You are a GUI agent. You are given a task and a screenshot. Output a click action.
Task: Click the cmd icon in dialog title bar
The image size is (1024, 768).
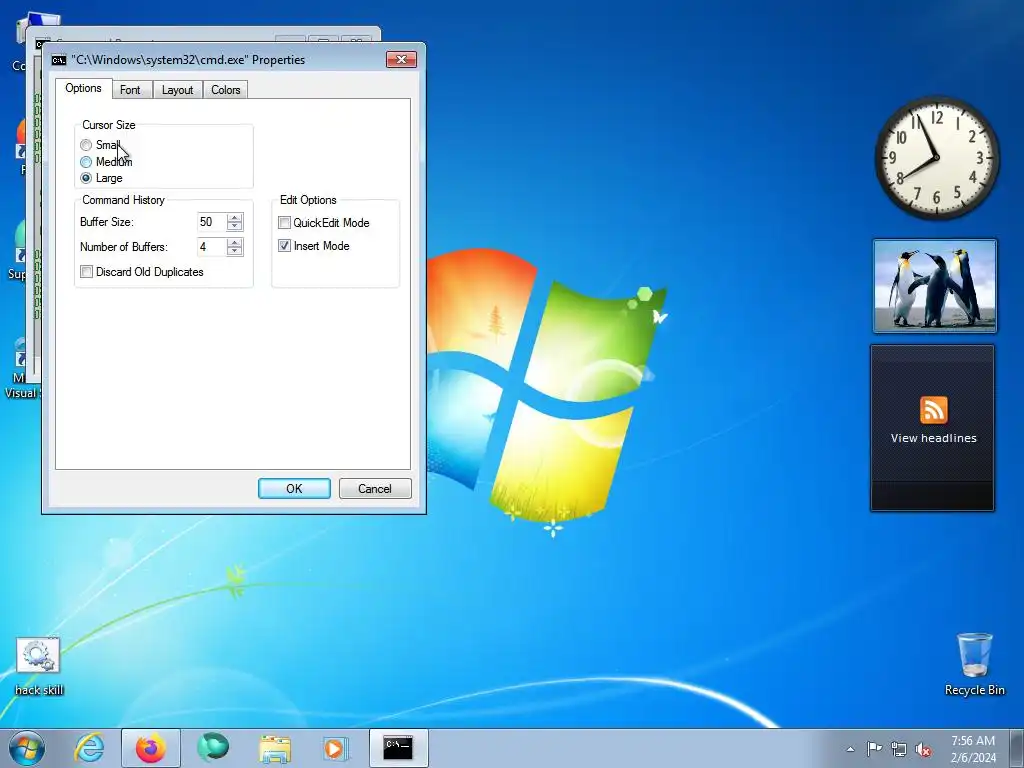[59, 60]
